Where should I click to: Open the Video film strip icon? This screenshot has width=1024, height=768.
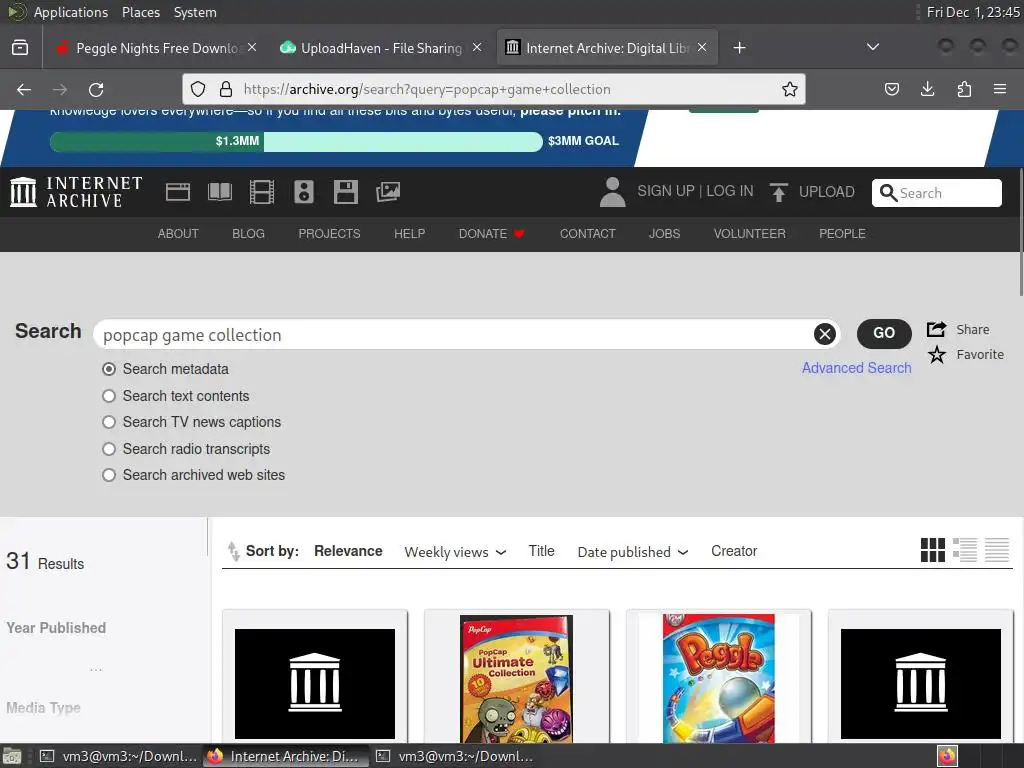click(262, 192)
